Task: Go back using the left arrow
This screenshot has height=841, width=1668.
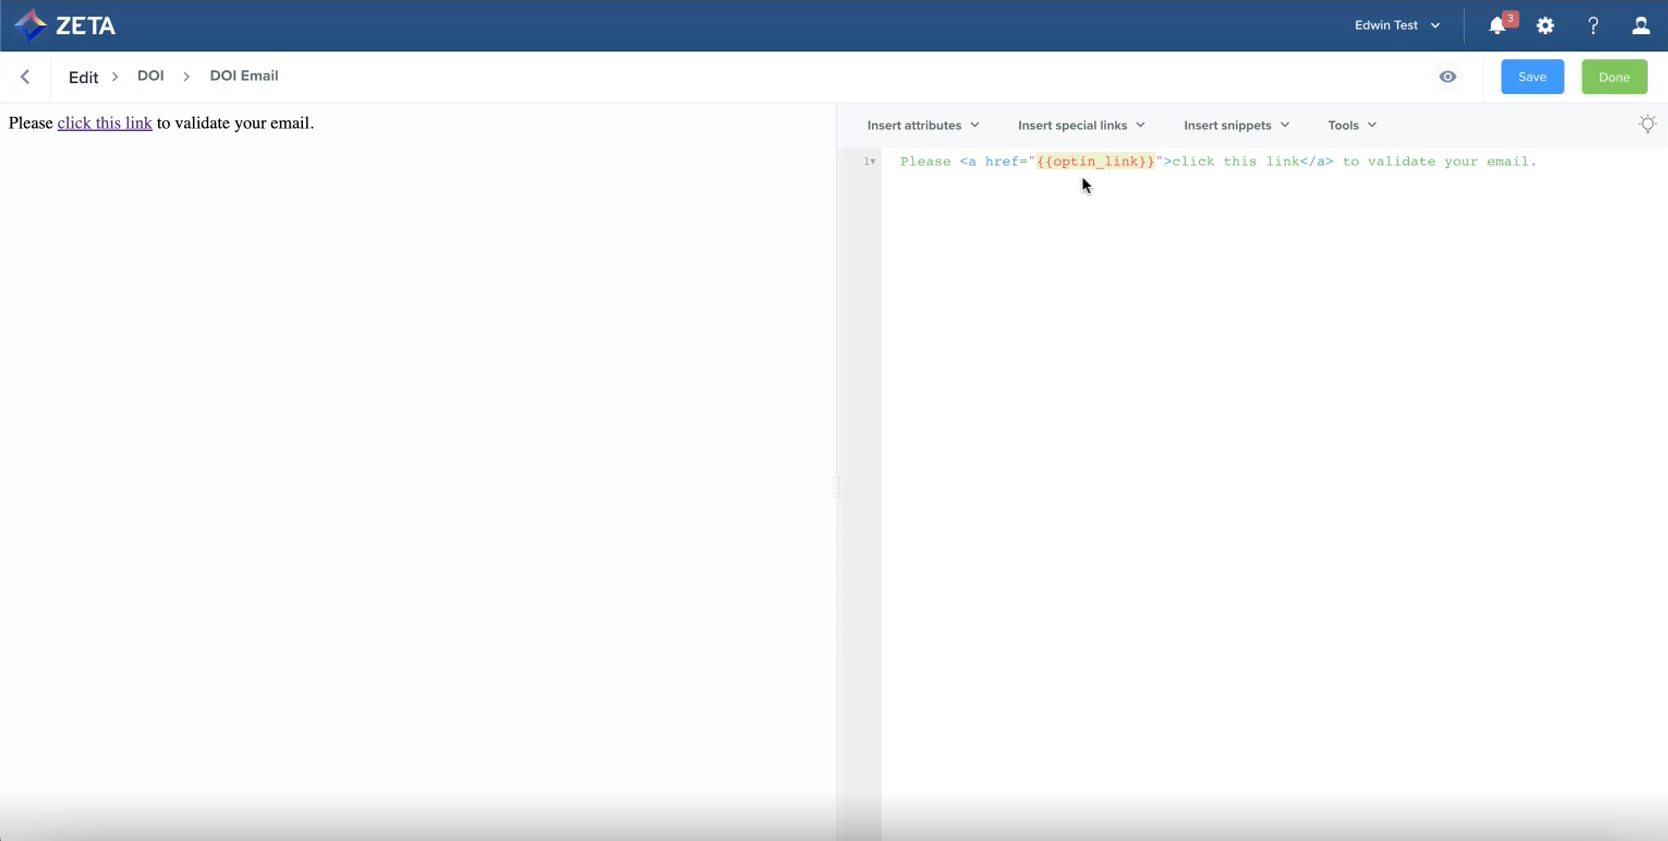Action: click(26, 77)
